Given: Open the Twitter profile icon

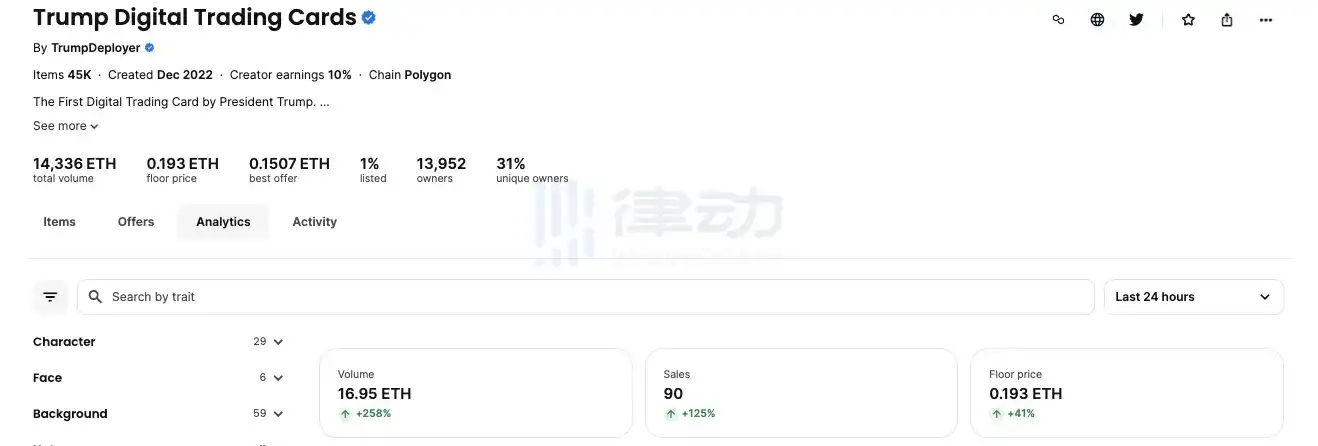Looking at the screenshot, I should pyautogui.click(x=1136, y=19).
